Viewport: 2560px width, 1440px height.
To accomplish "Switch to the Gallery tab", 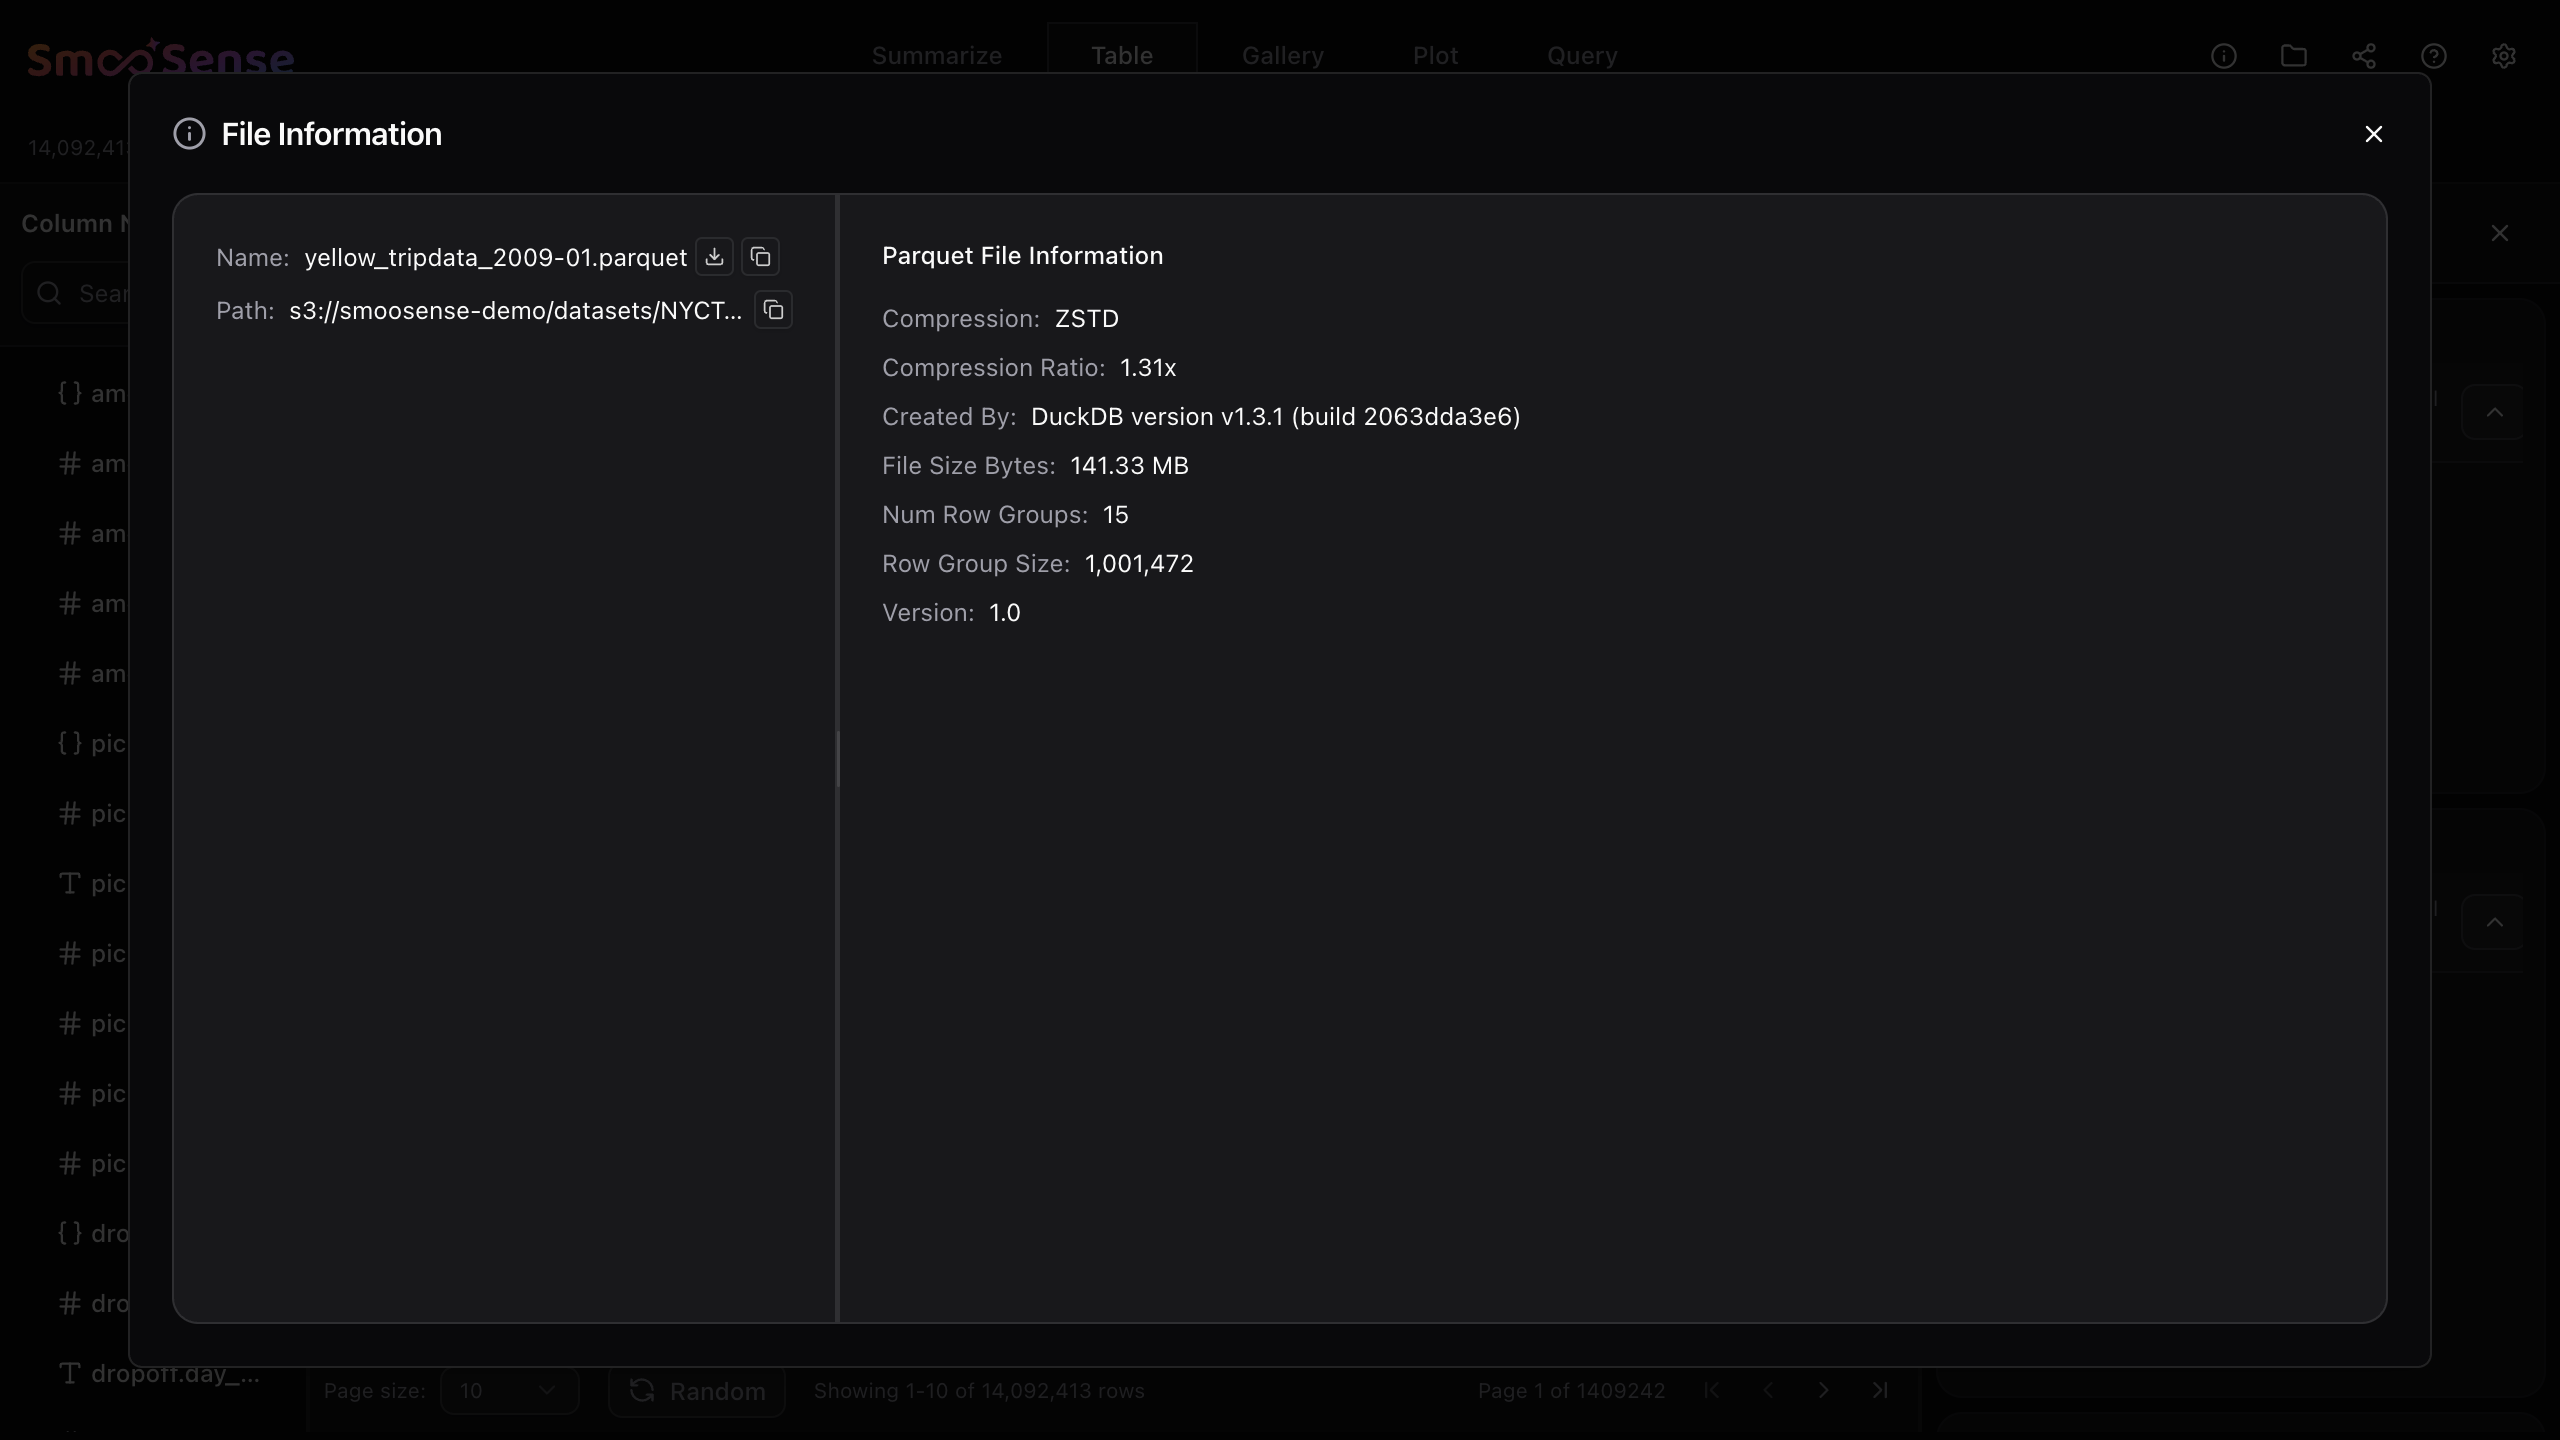I will click(1282, 55).
